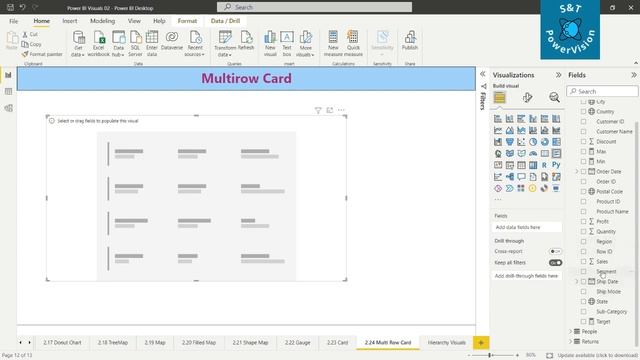Adjust the zoom slider in status bar
Viewport: 640px width, 360px height.
pyautogui.click(x=490, y=356)
